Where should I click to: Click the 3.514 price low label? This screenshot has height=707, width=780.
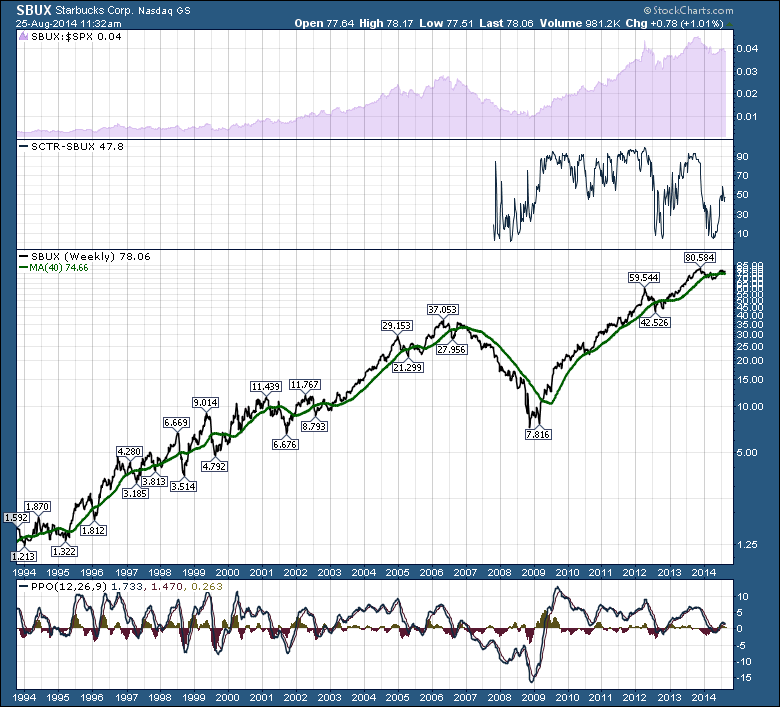coord(183,486)
